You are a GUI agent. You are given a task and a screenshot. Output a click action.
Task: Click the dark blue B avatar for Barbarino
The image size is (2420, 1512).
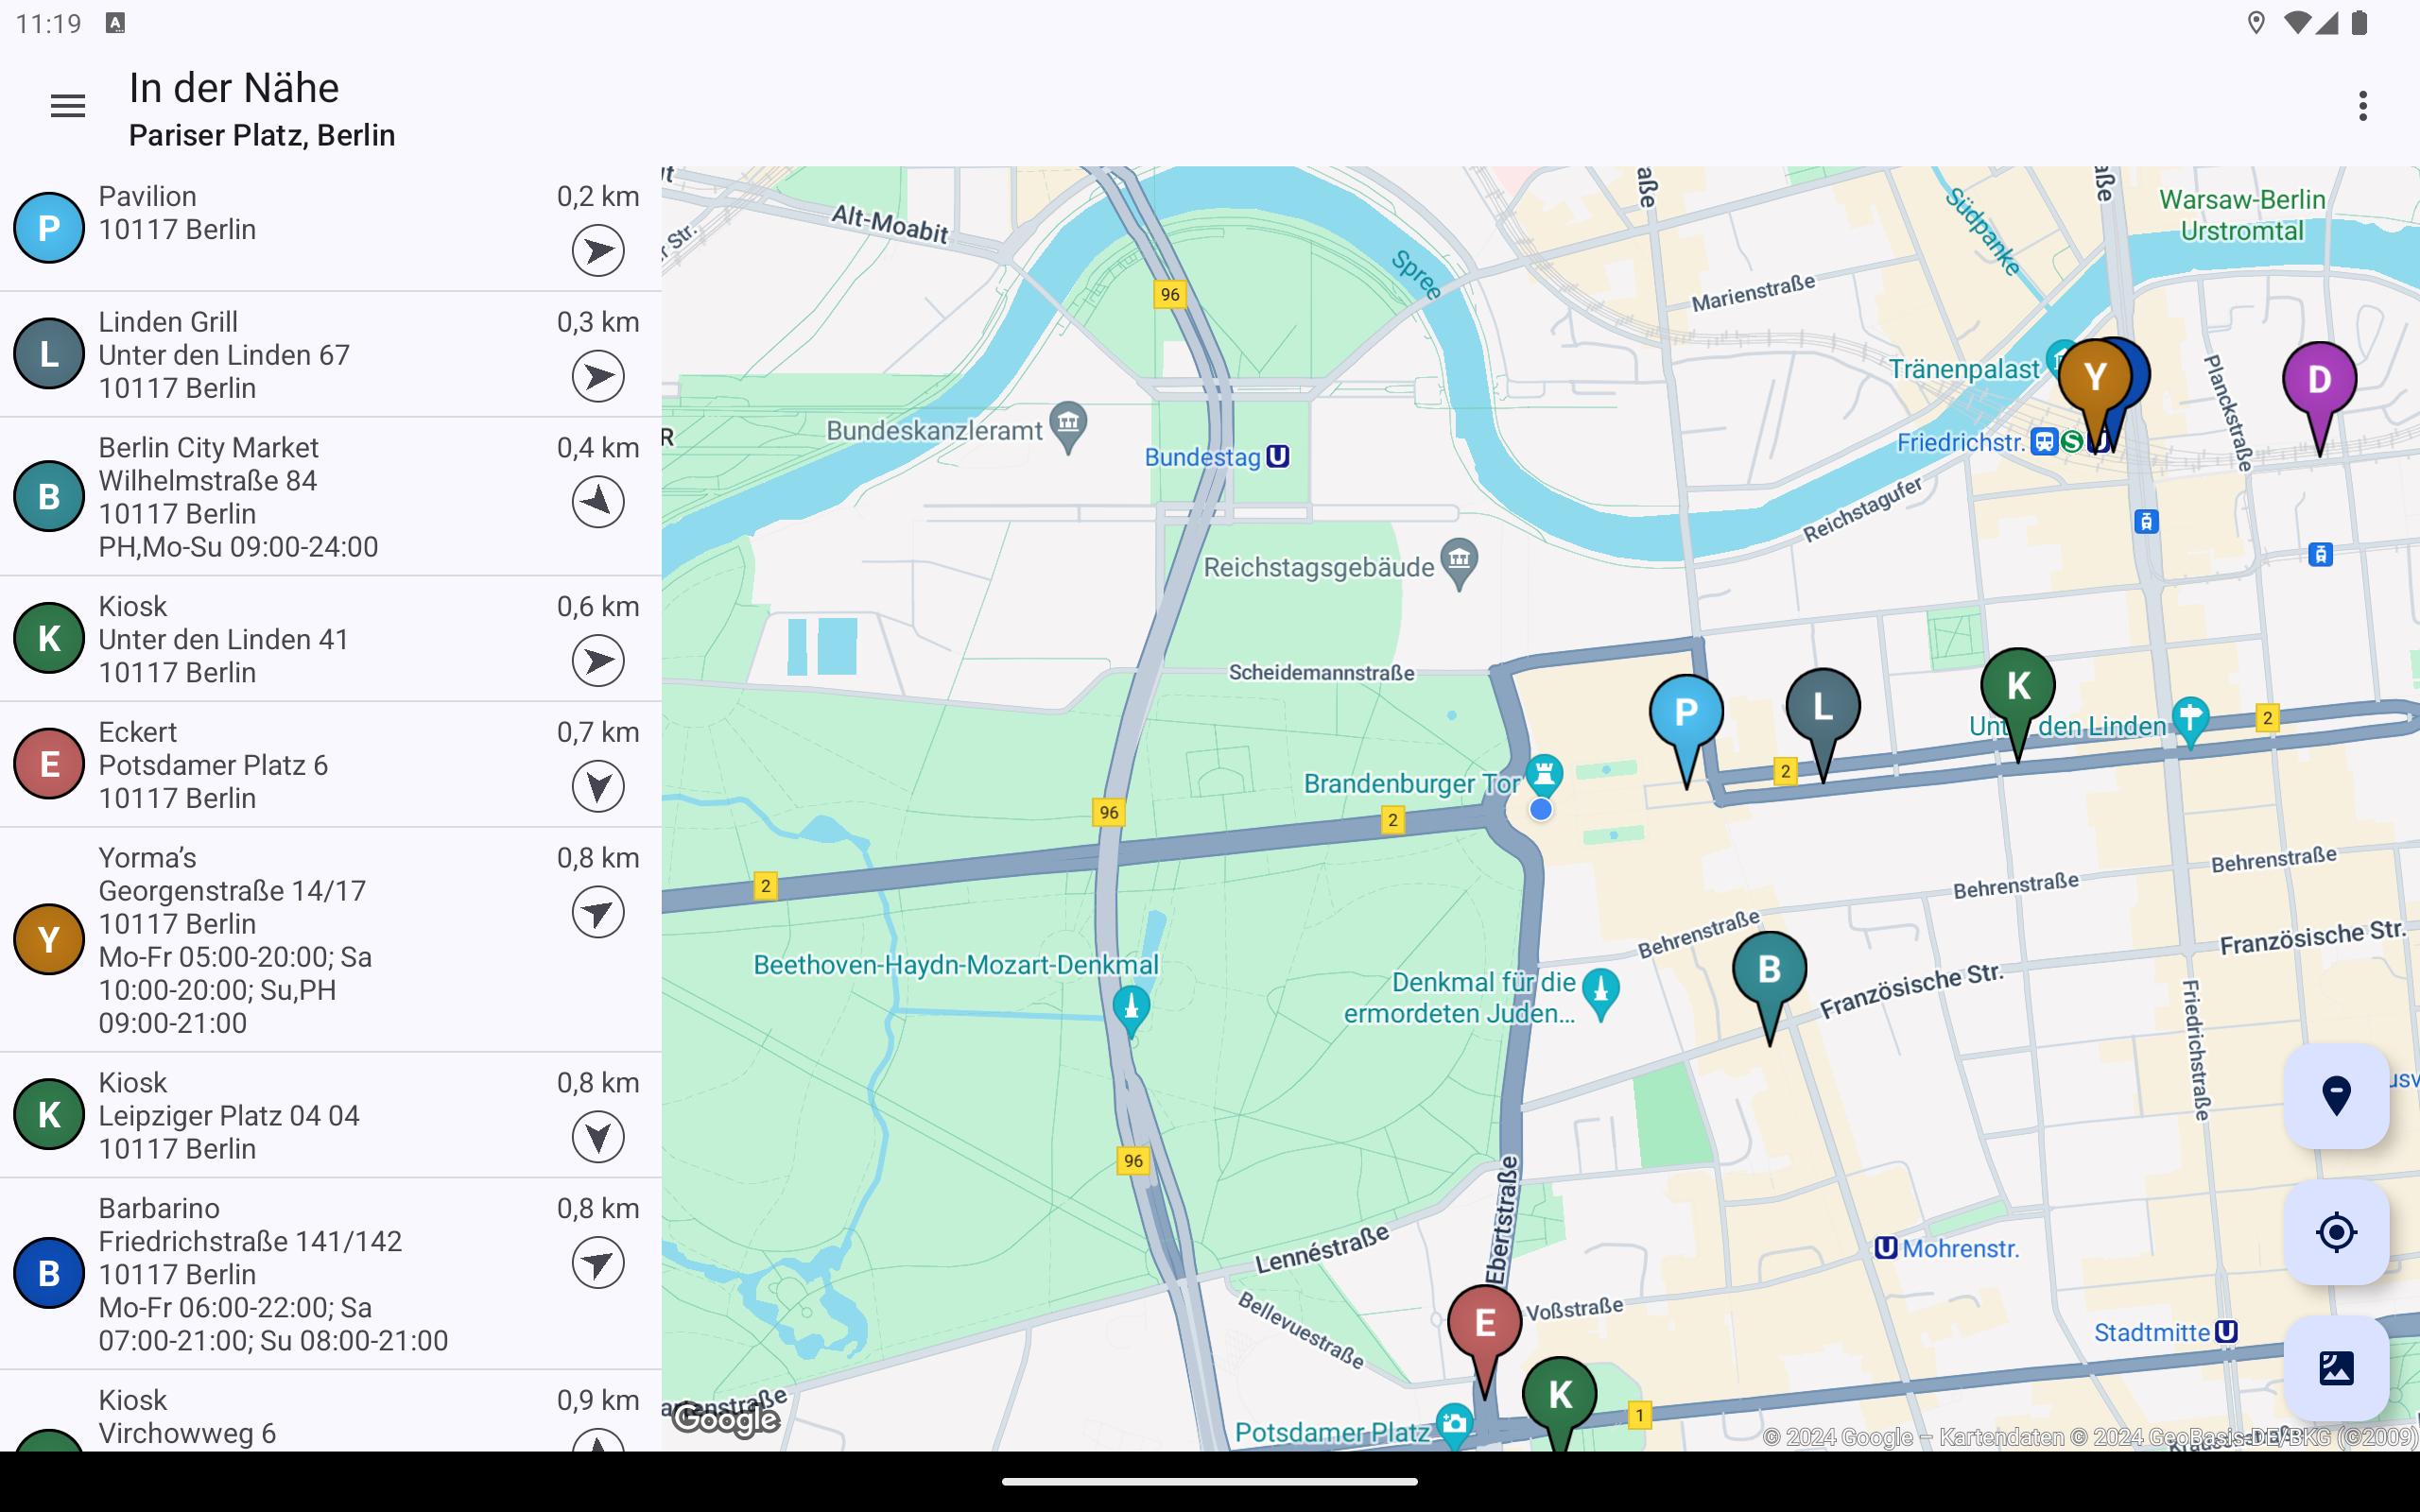point(48,1273)
